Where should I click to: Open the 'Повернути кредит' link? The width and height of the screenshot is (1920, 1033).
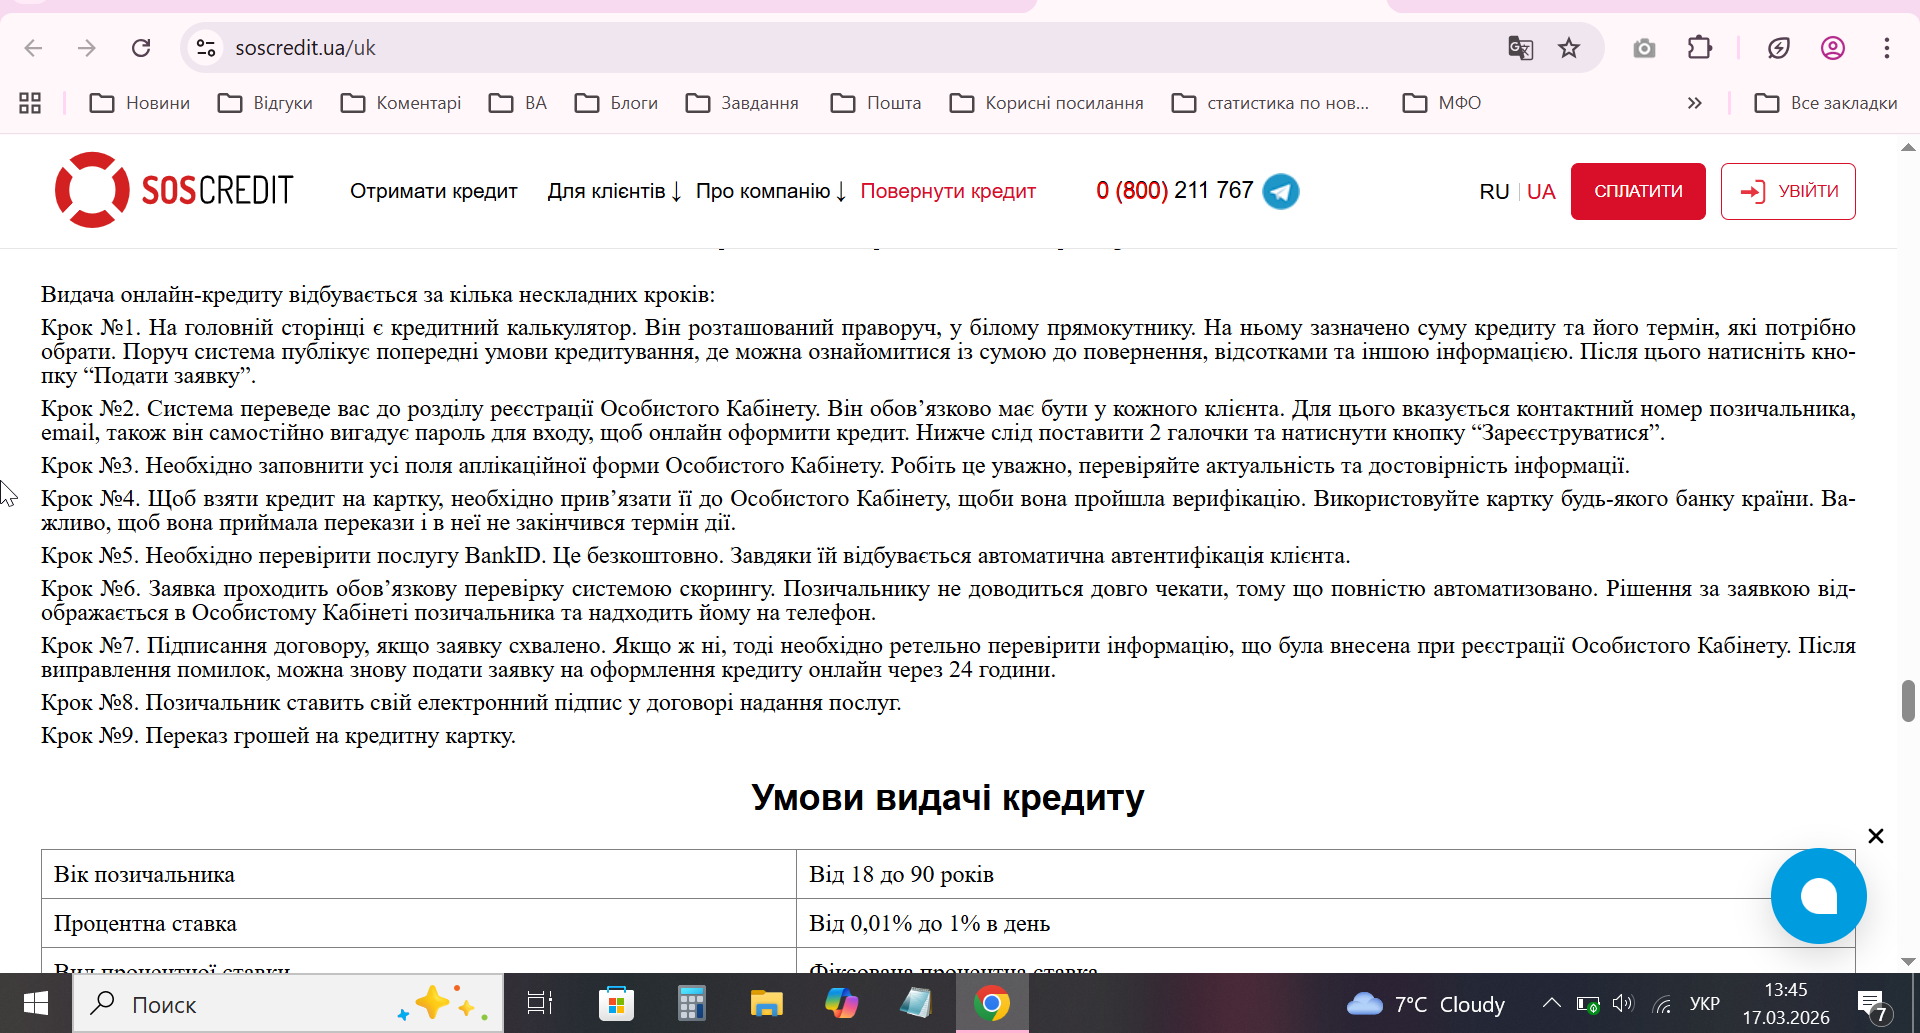(x=948, y=191)
